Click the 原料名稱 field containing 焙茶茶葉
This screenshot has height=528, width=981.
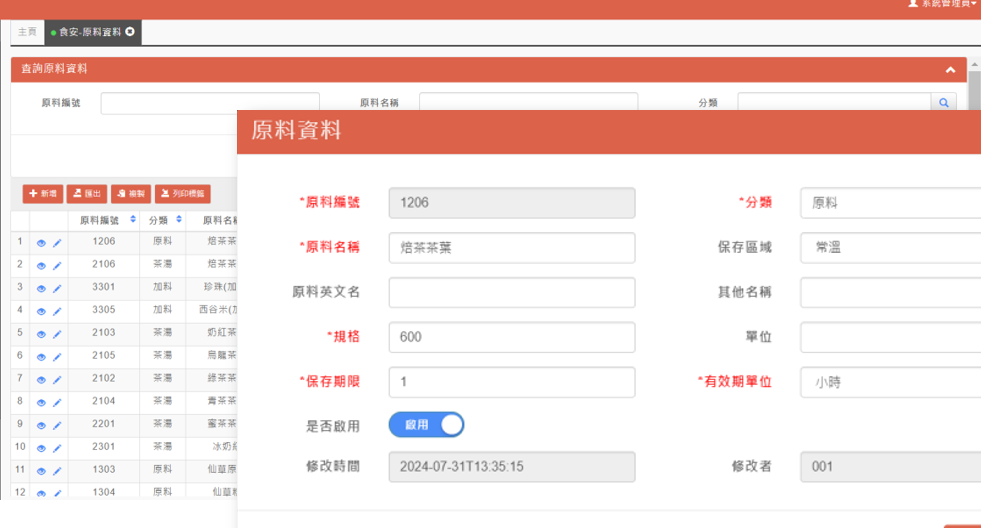(x=512, y=248)
